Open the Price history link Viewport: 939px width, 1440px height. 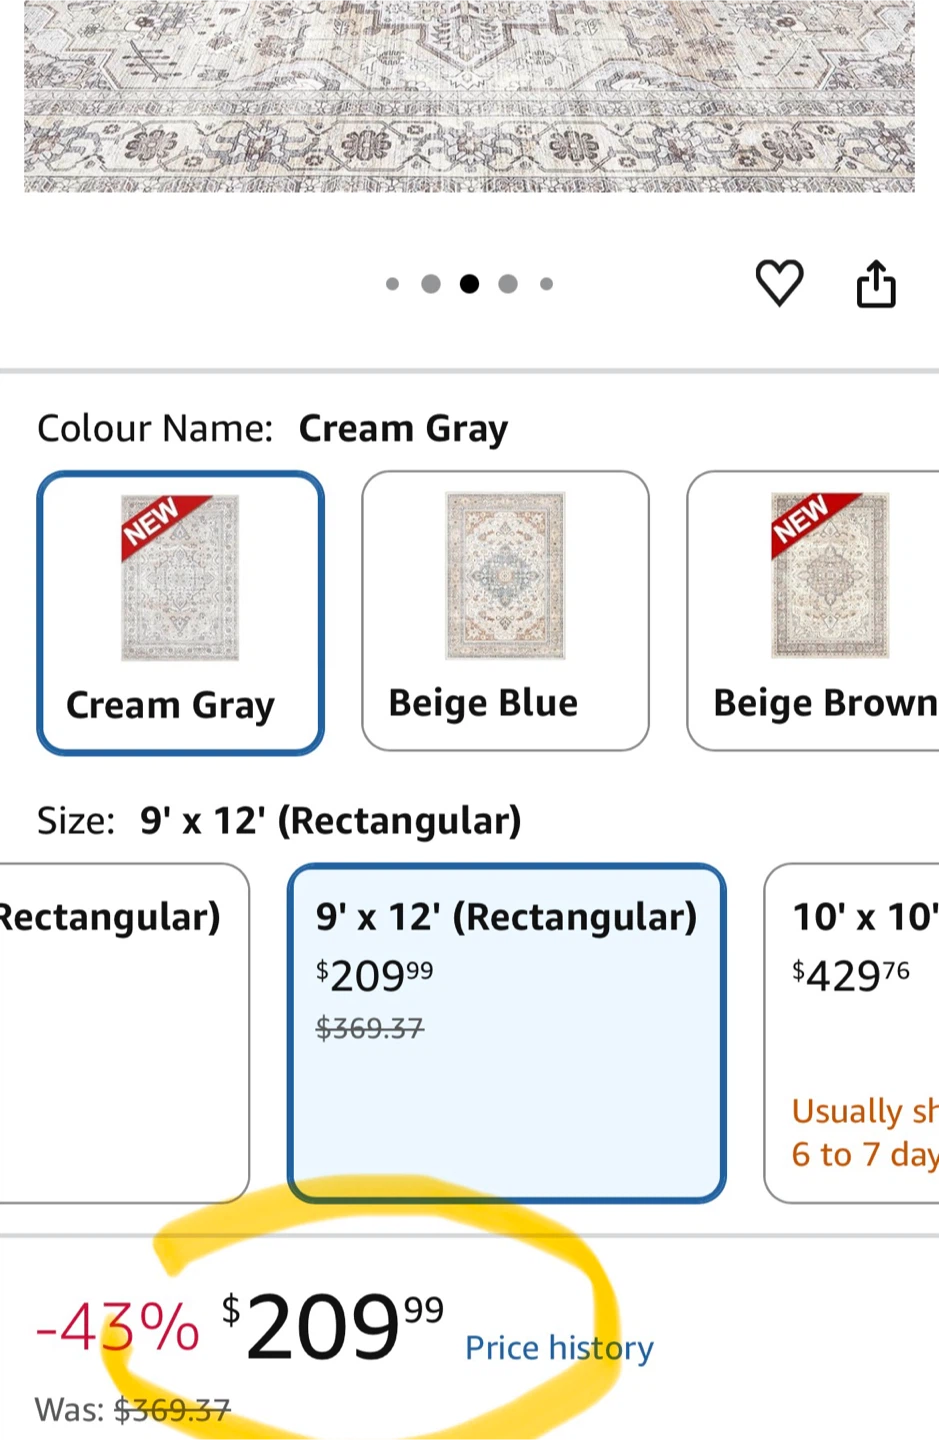pyautogui.click(x=559, y=1348)
